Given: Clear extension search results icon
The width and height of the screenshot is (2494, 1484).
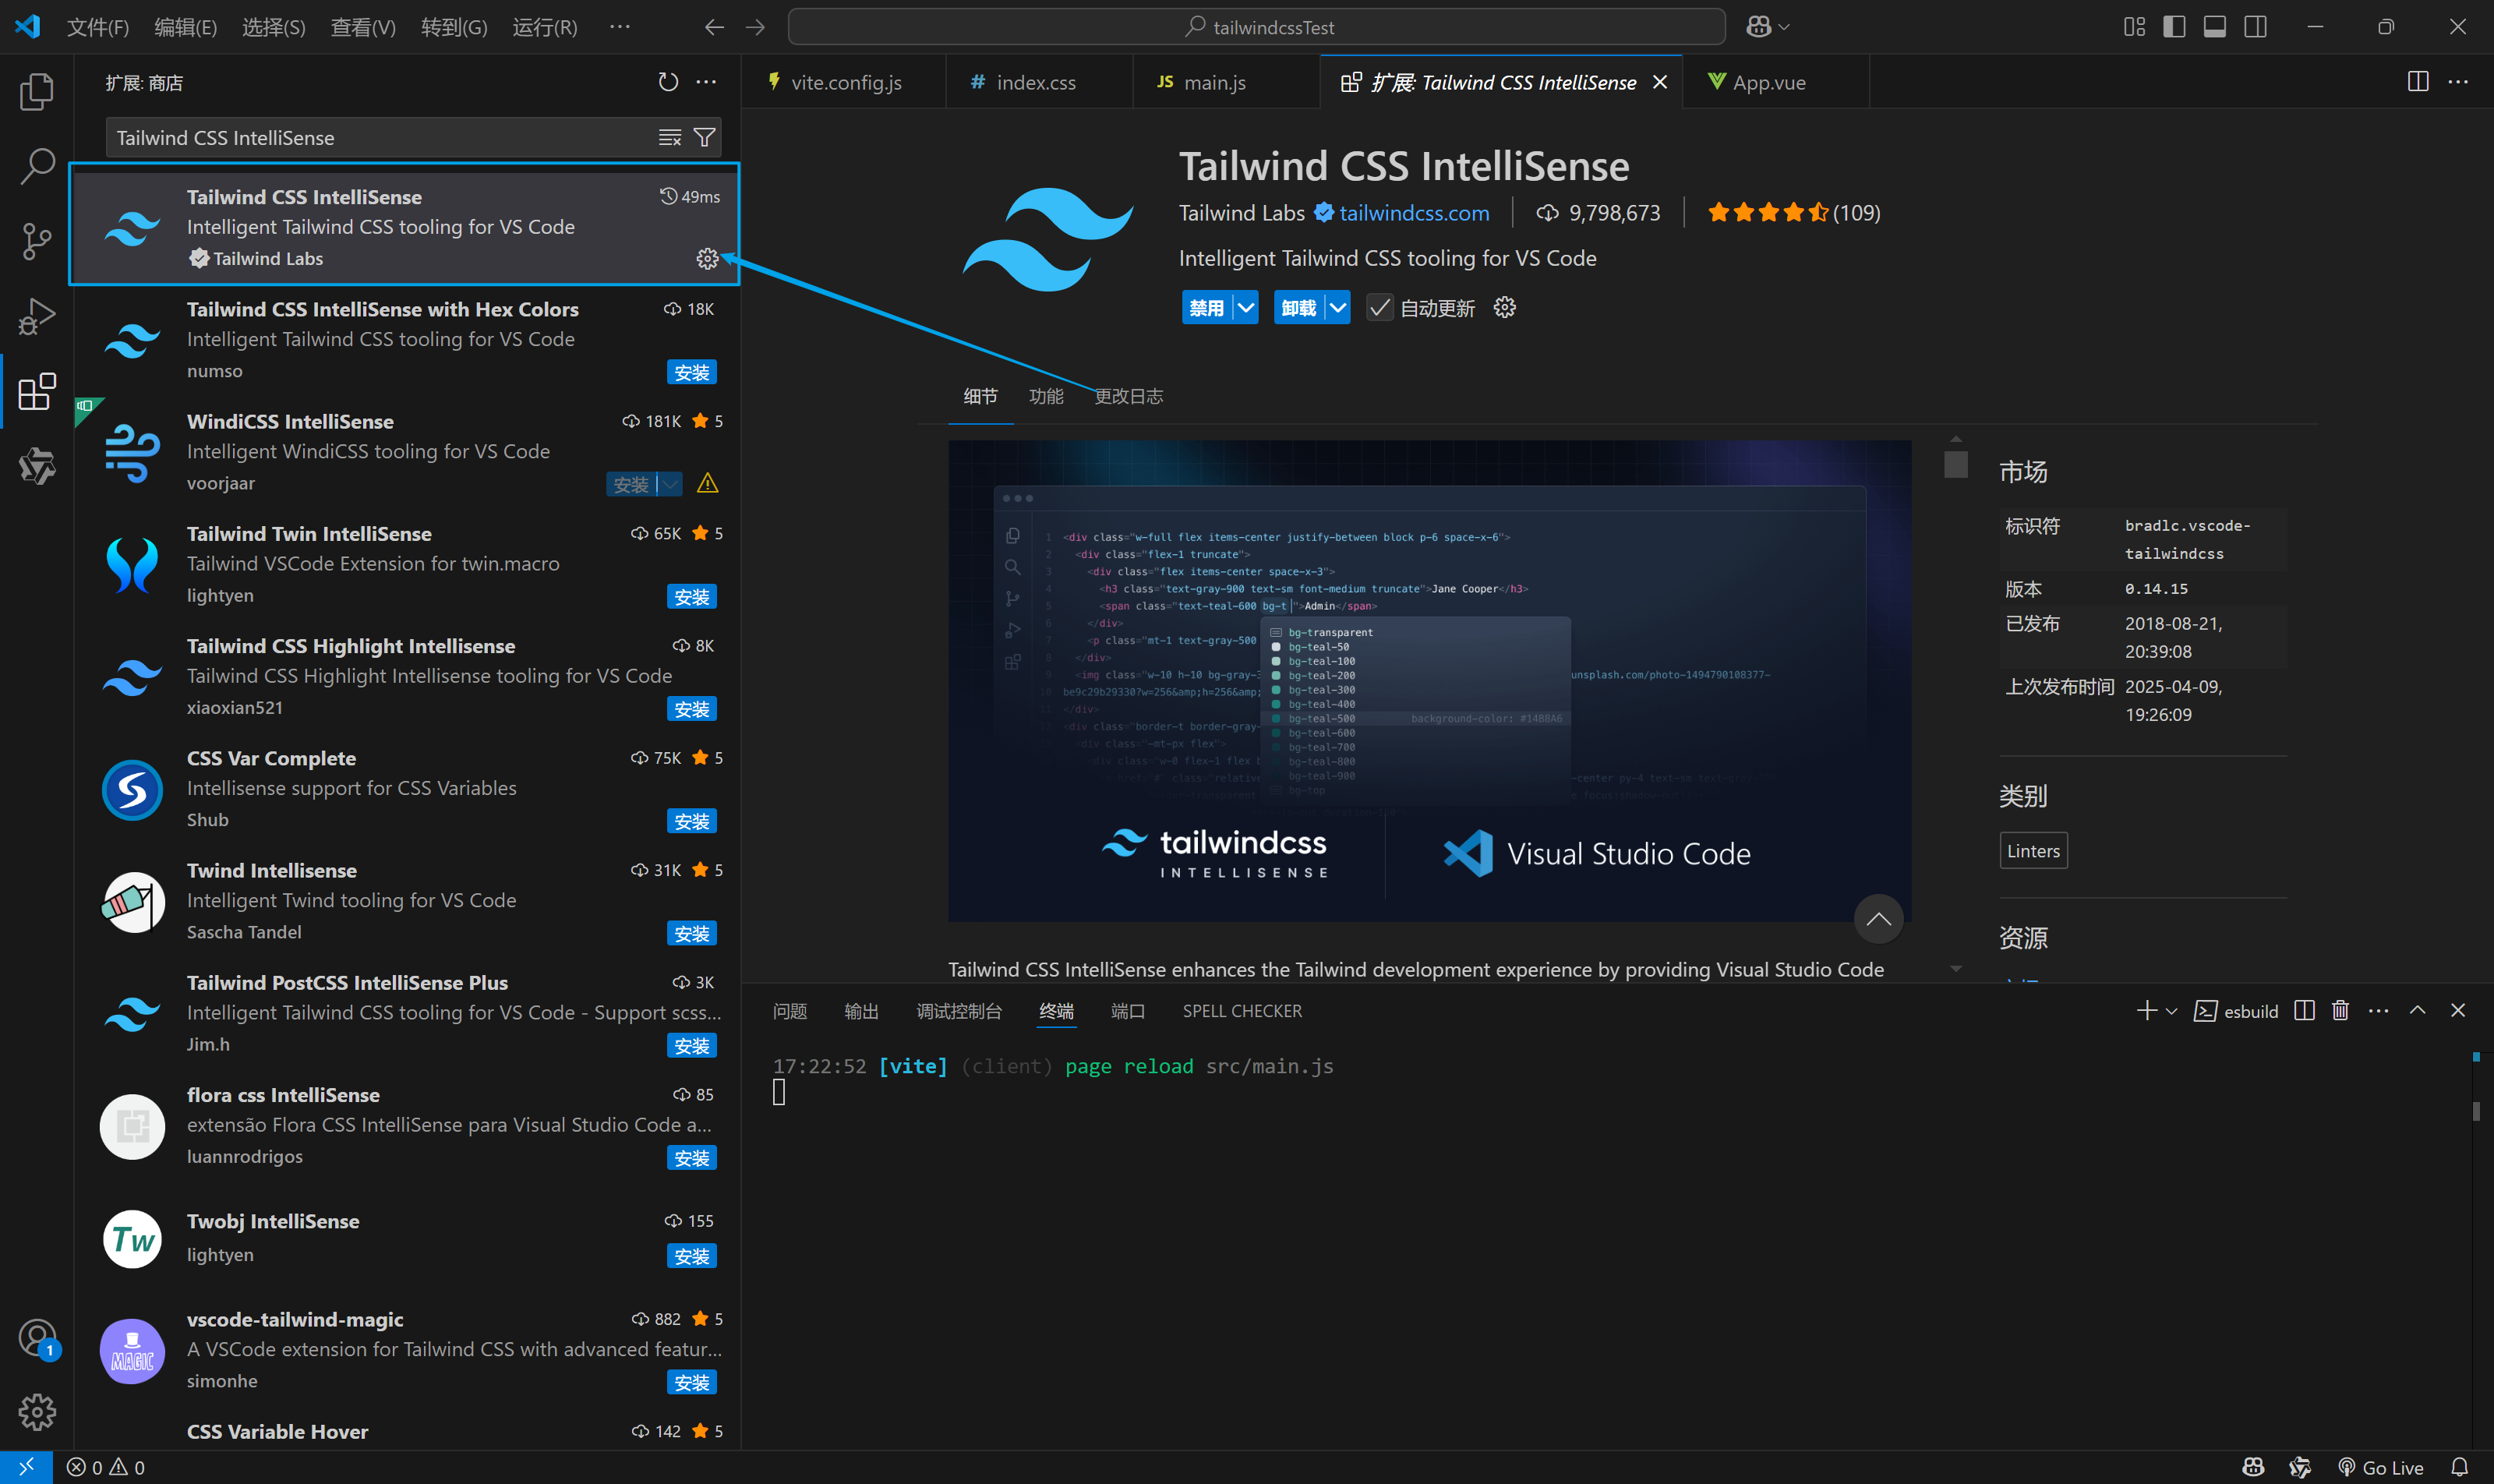Looking at the screenshot, I should pos(669,138).
